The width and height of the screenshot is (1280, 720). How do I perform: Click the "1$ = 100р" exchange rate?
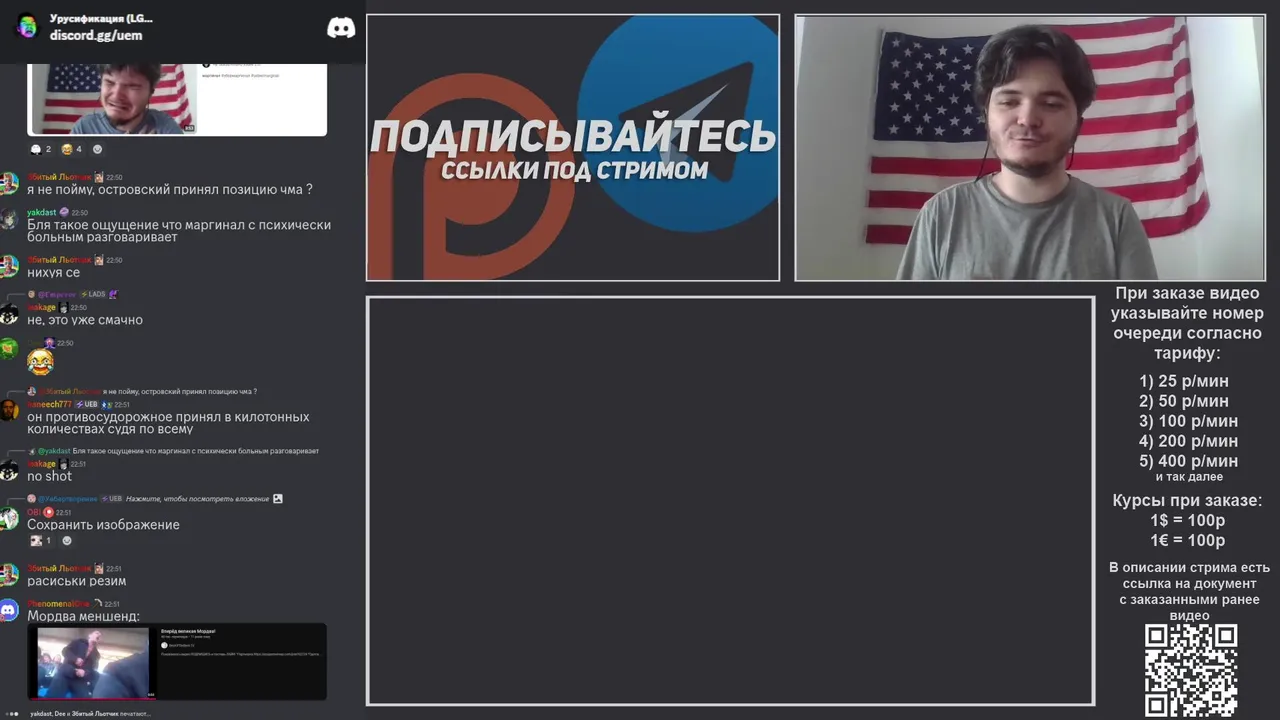(1187, 520)
